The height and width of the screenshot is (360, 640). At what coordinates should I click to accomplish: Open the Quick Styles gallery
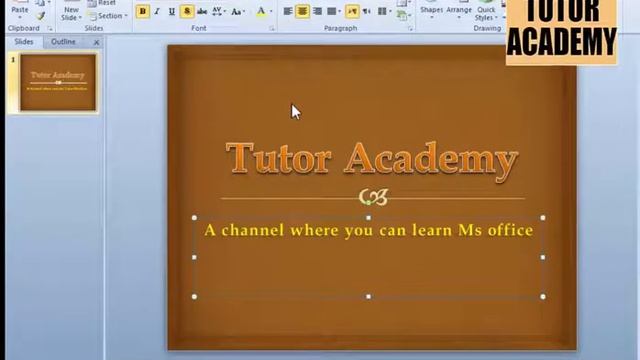(x=486, y=11)
